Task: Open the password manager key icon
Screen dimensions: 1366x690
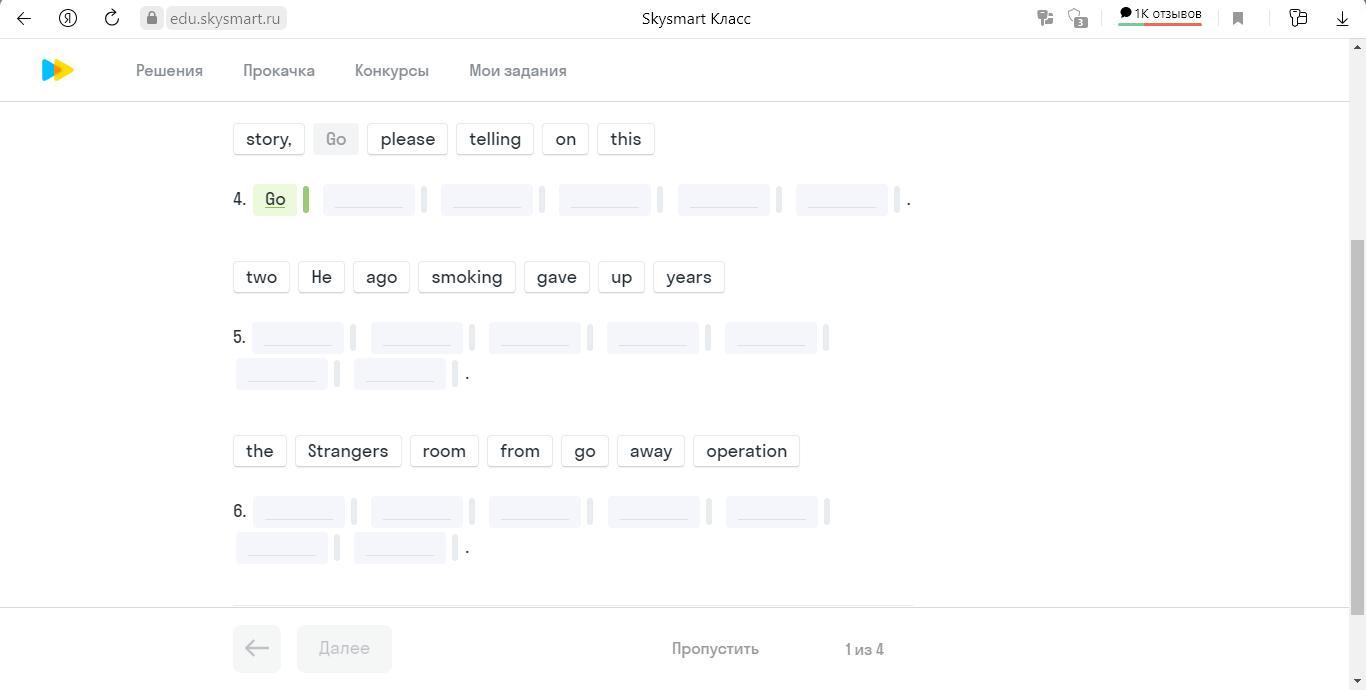Action: pos(1045,18)
